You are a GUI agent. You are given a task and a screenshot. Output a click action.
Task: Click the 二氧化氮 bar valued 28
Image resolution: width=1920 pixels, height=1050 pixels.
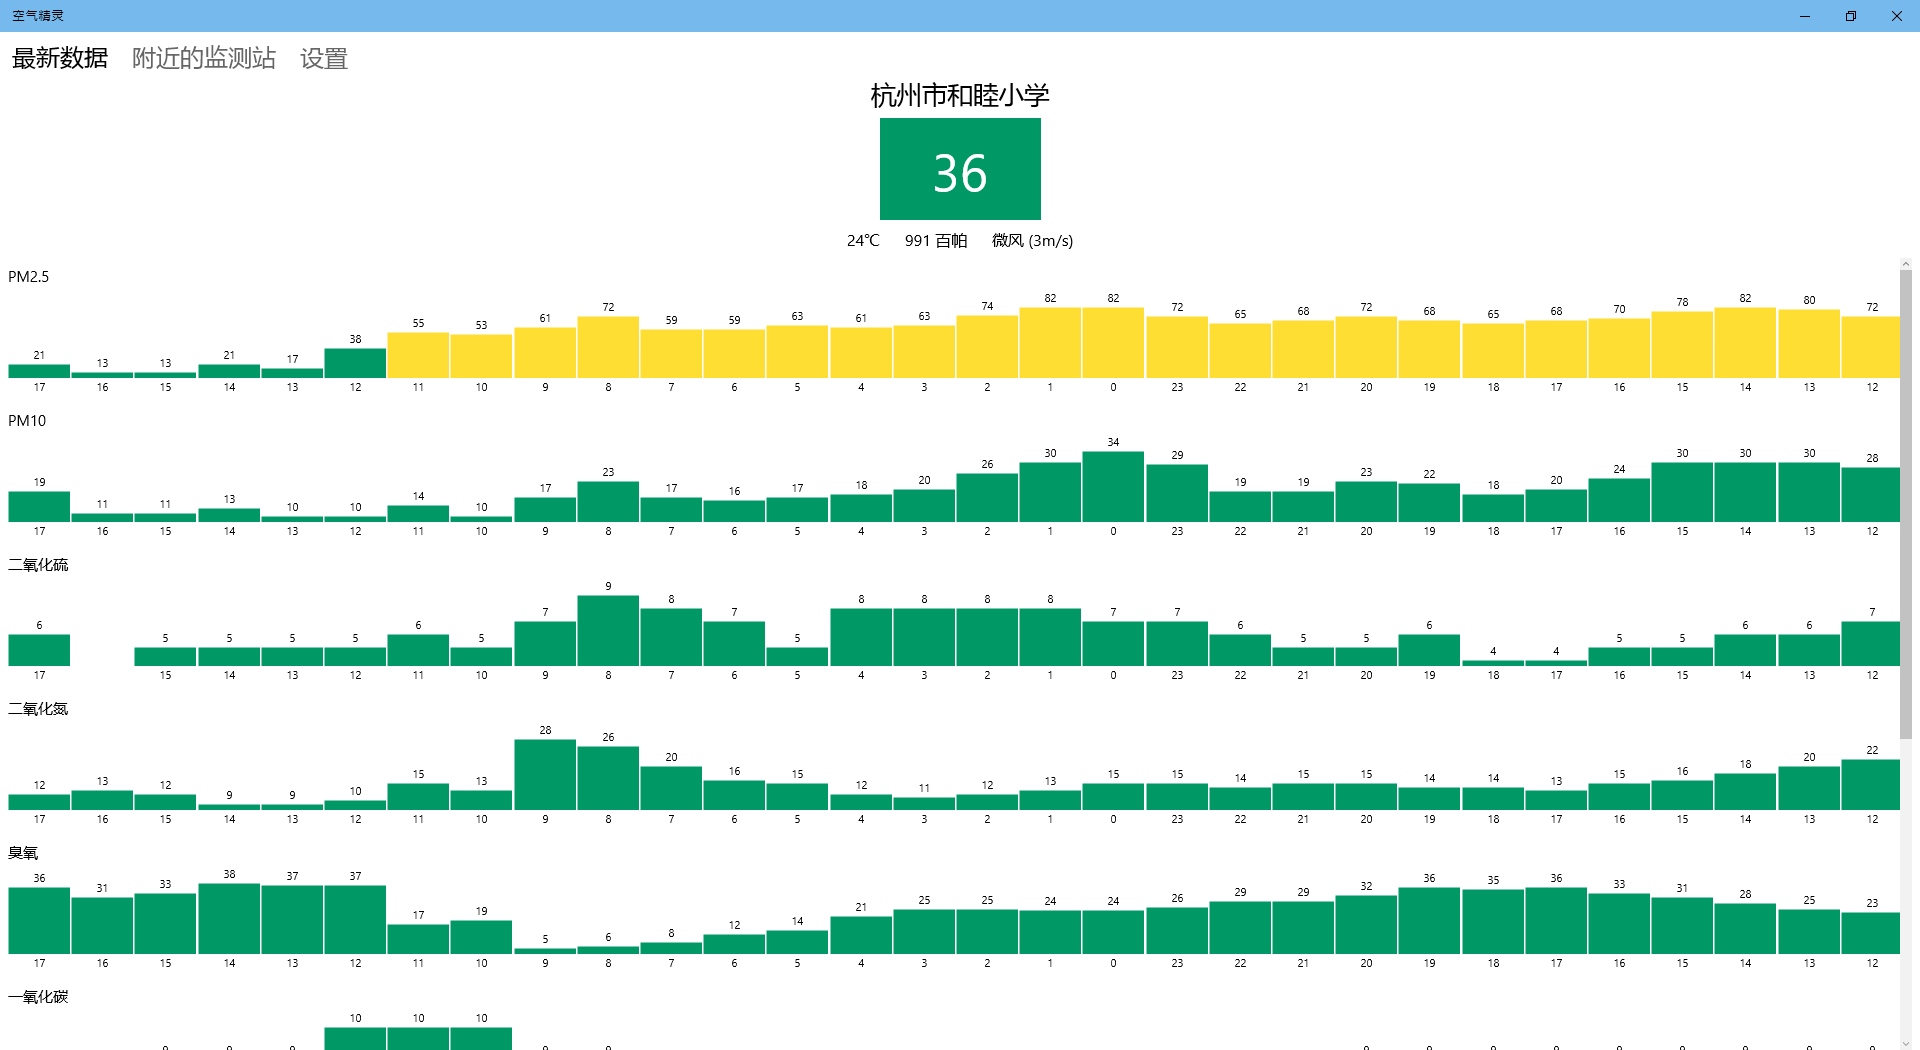[x=545, y=775]
